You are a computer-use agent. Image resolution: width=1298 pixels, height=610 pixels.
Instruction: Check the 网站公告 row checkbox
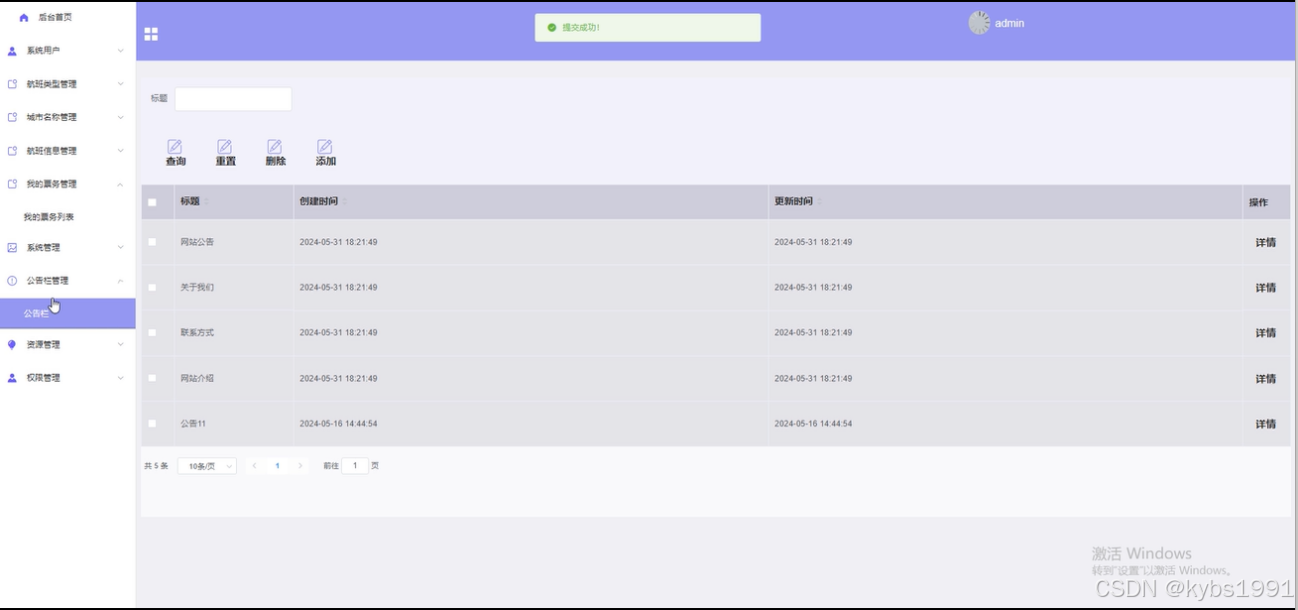(152, 242)
